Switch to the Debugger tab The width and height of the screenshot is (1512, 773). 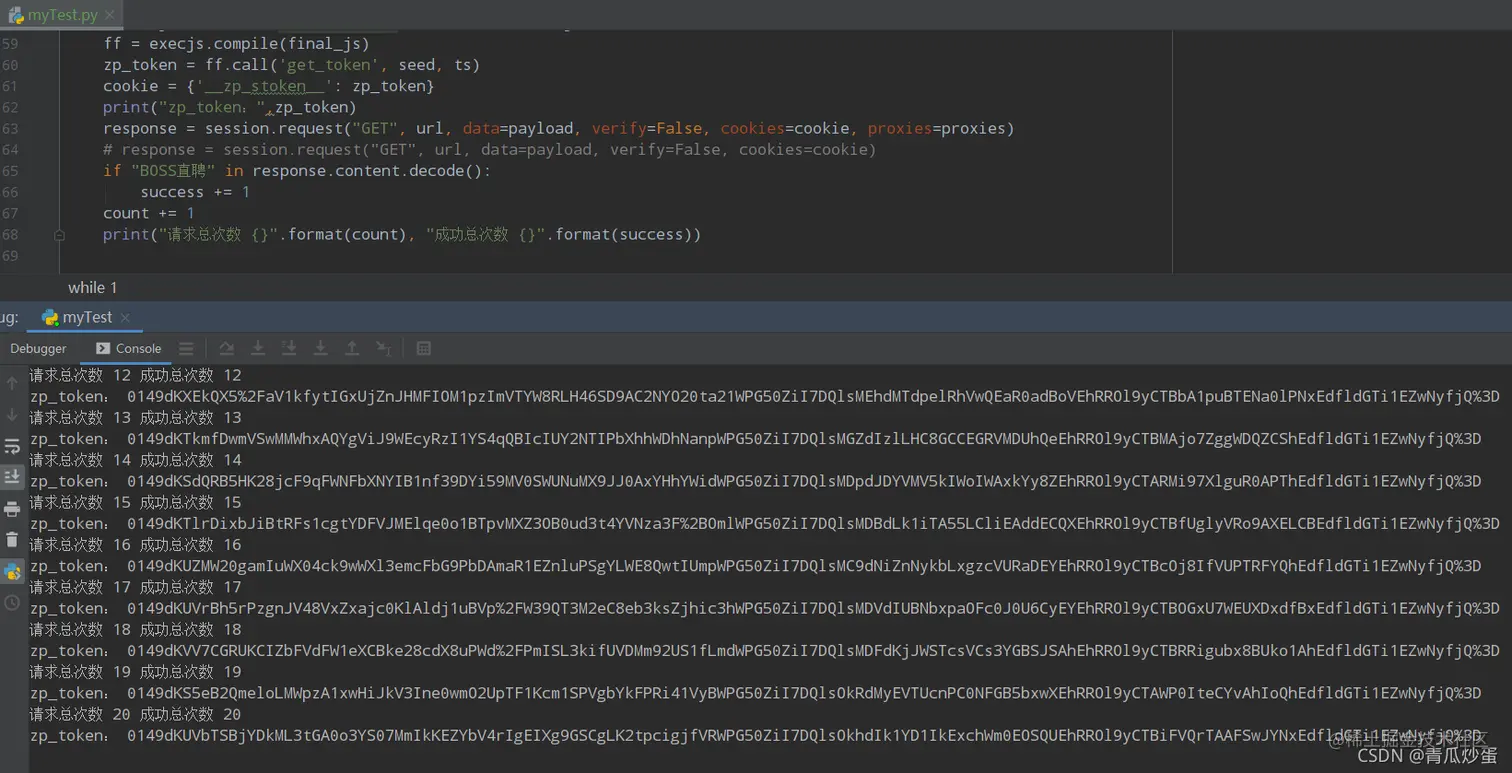38,348
